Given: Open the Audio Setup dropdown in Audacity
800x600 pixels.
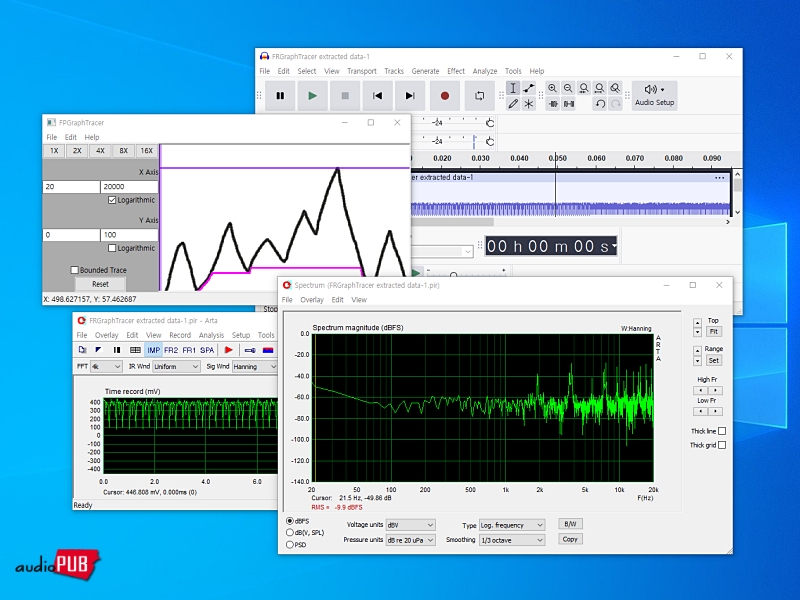Looking at the screenshot, I should click(x=655, y=95).
